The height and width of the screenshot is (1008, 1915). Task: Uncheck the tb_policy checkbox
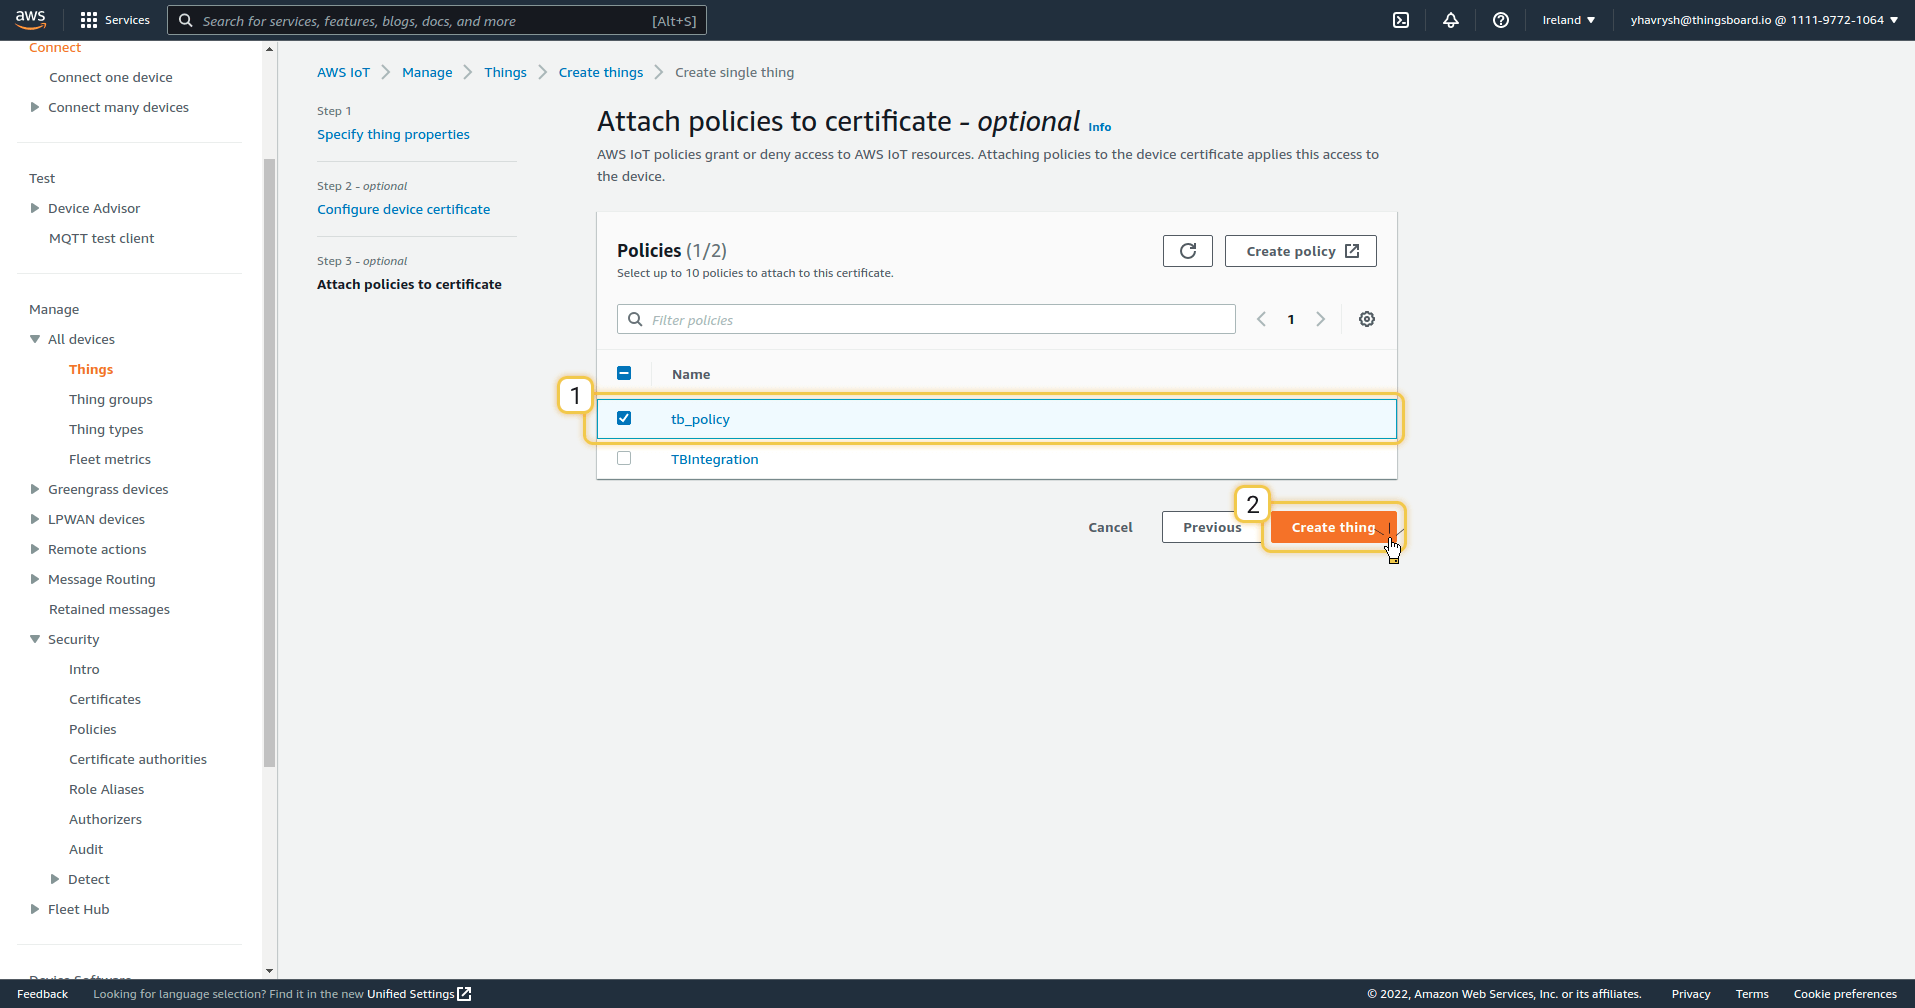(624, 418)
